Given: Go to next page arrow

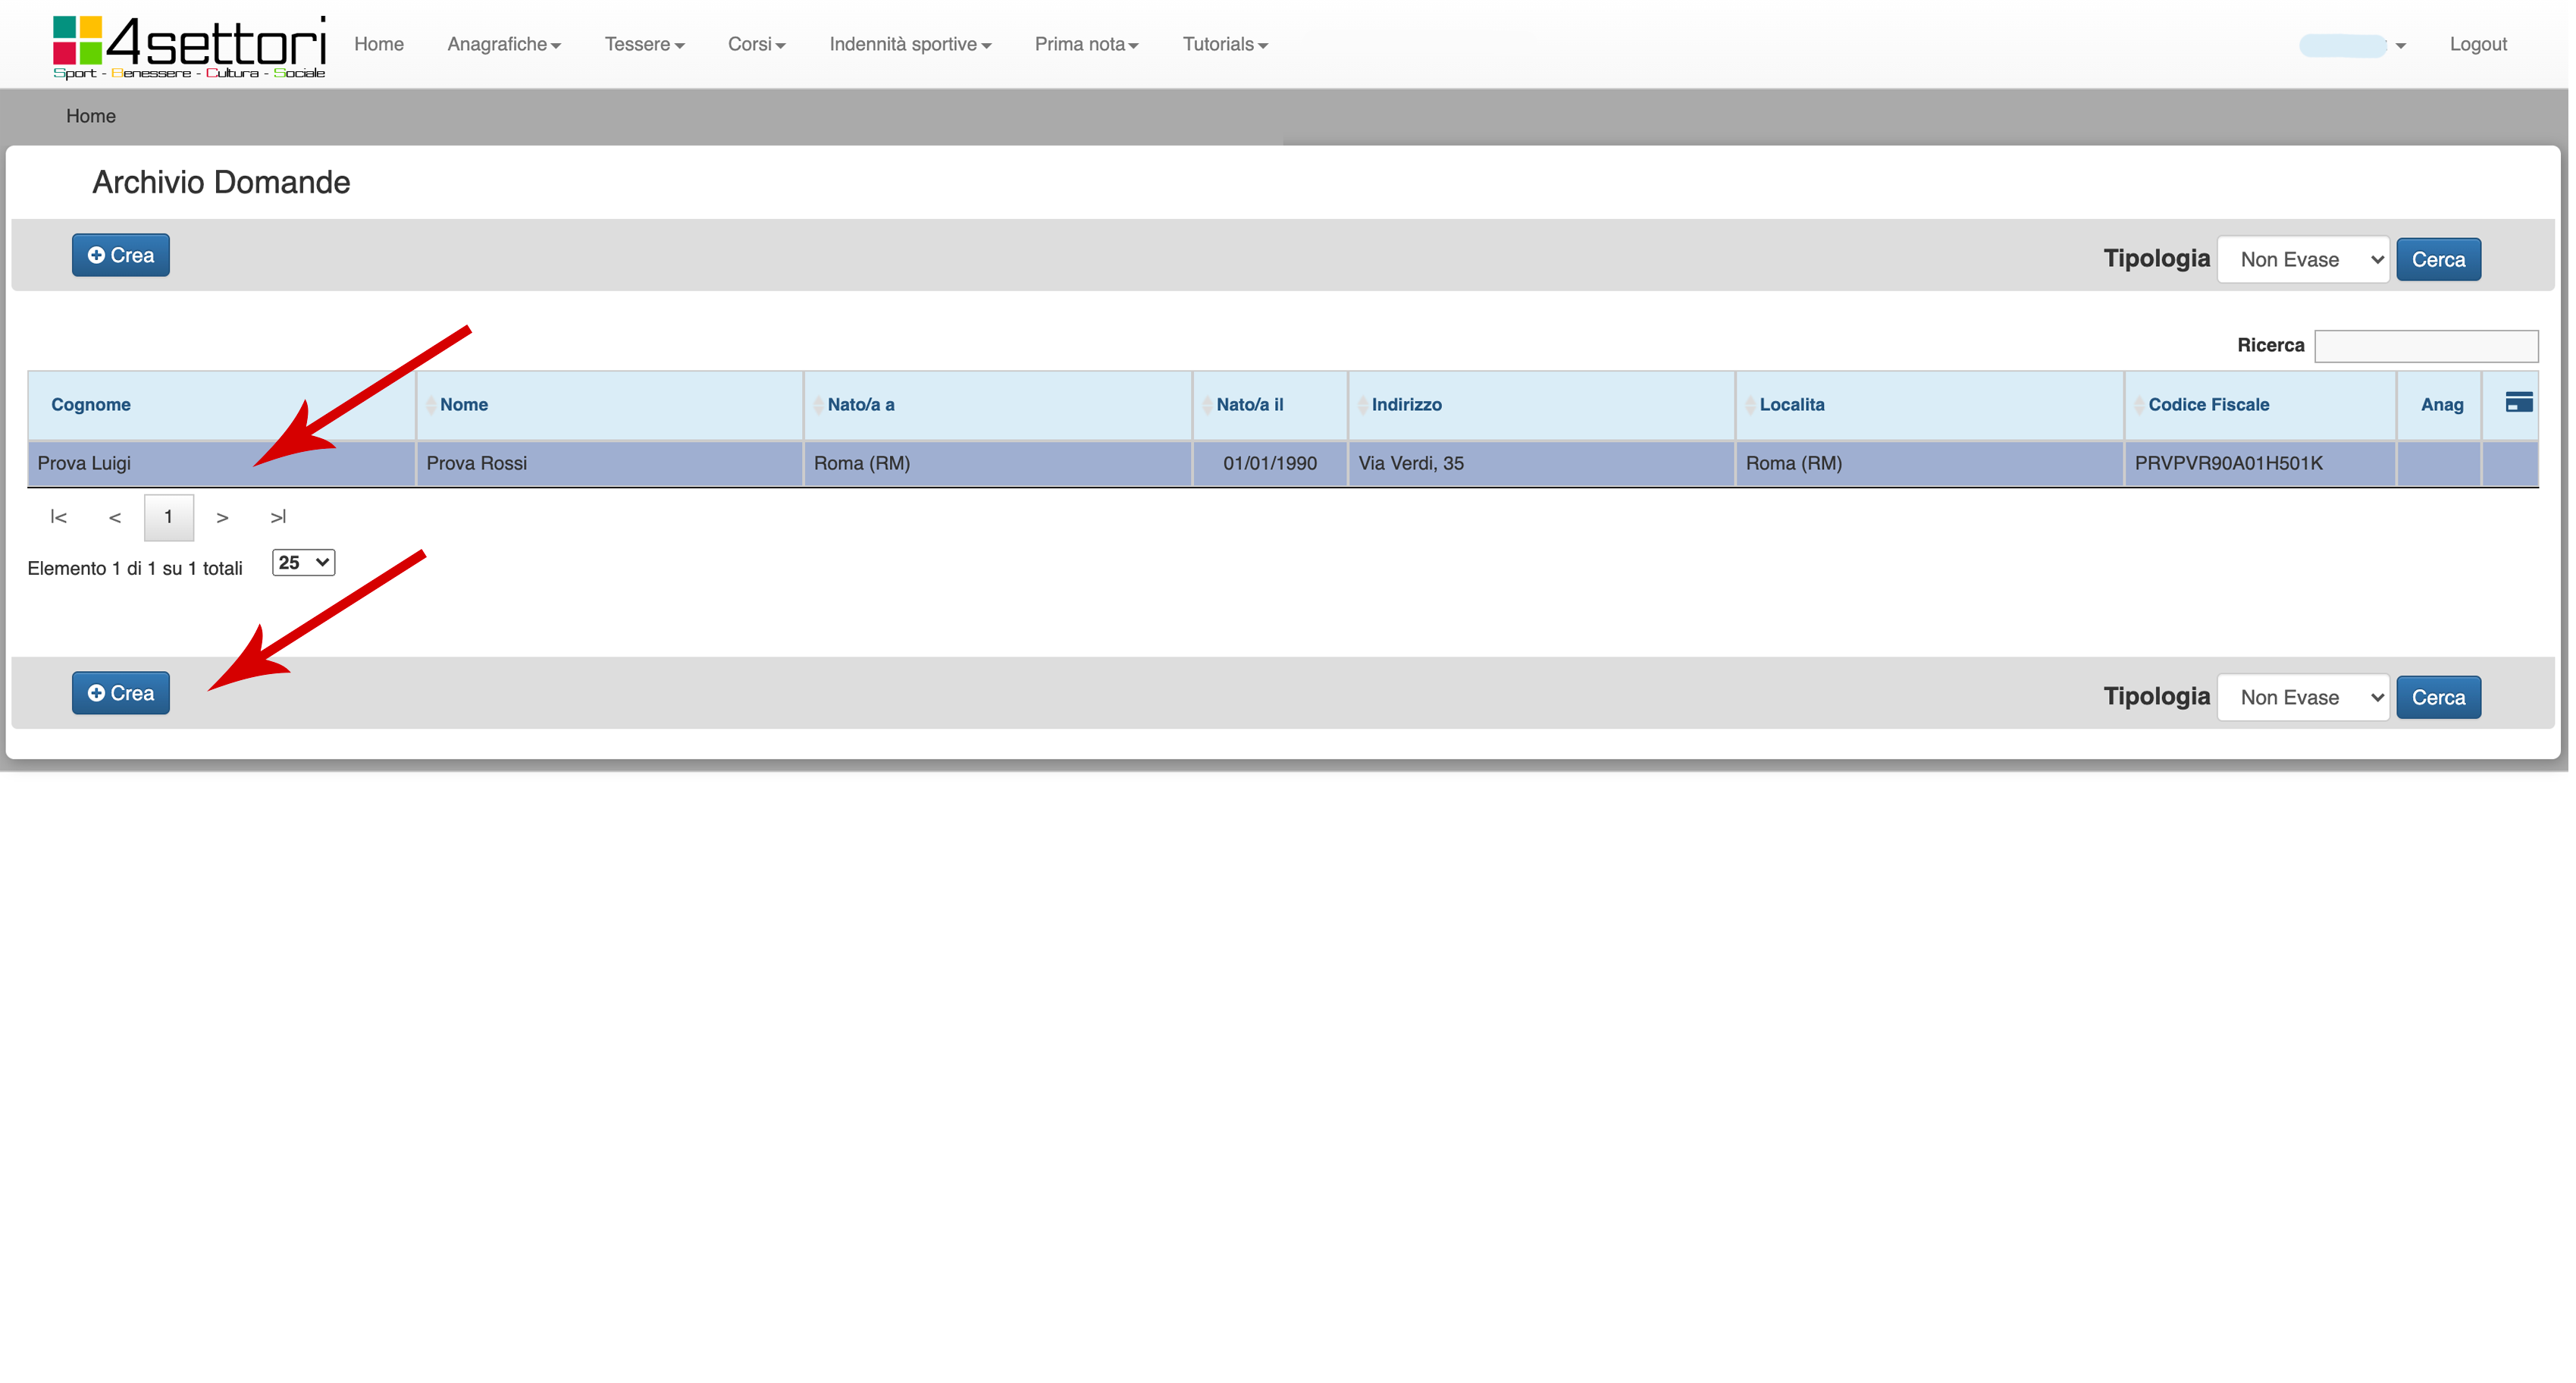Looking at the screenshot, I should (222, 517).
